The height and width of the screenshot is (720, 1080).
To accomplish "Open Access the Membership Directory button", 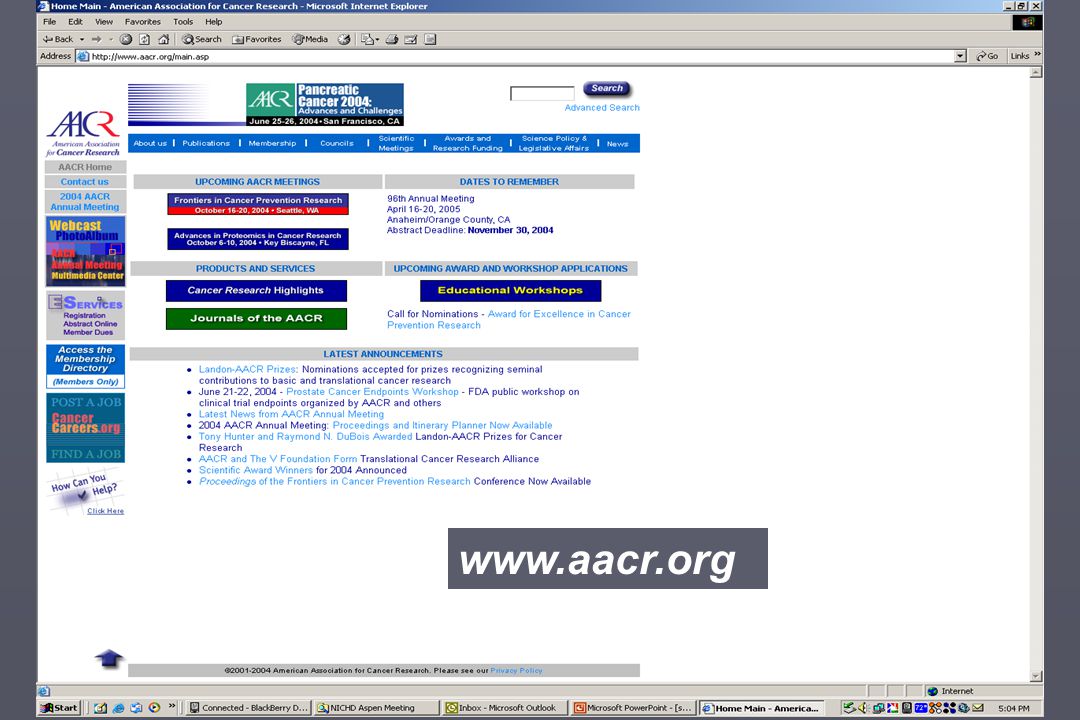I will (85, 367).
